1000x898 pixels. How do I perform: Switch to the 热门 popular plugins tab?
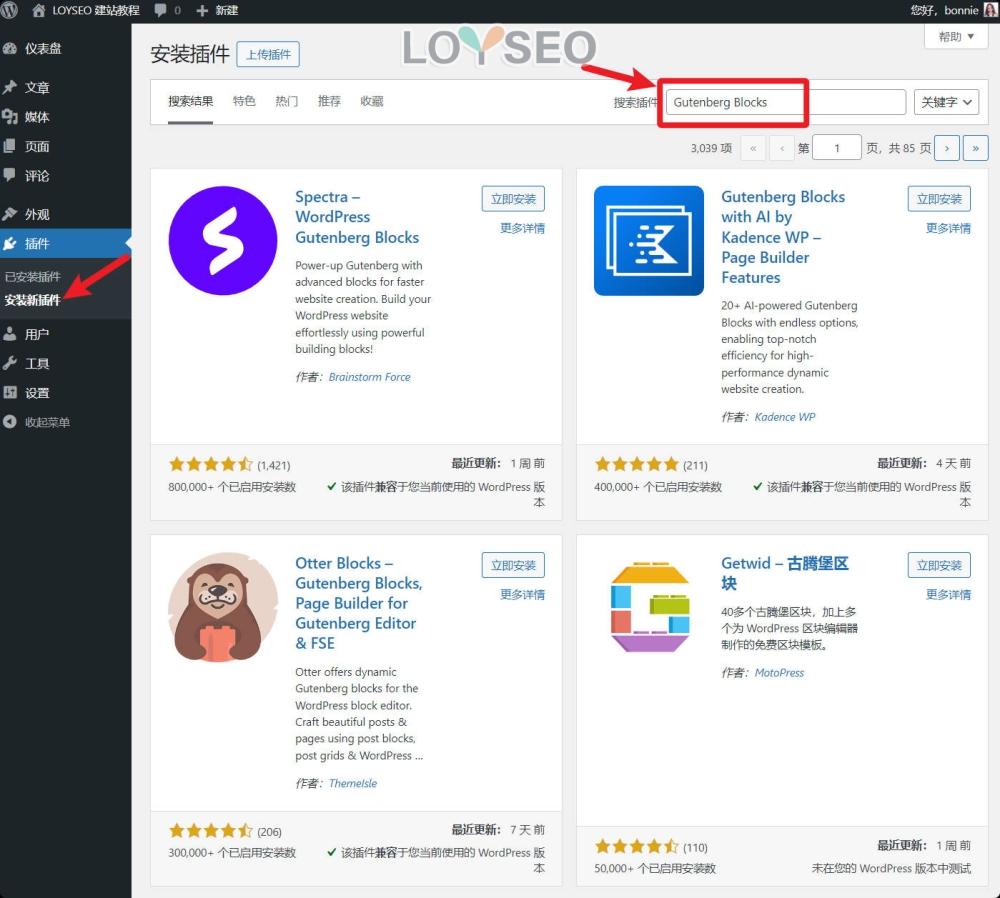[x=286, y=100]
